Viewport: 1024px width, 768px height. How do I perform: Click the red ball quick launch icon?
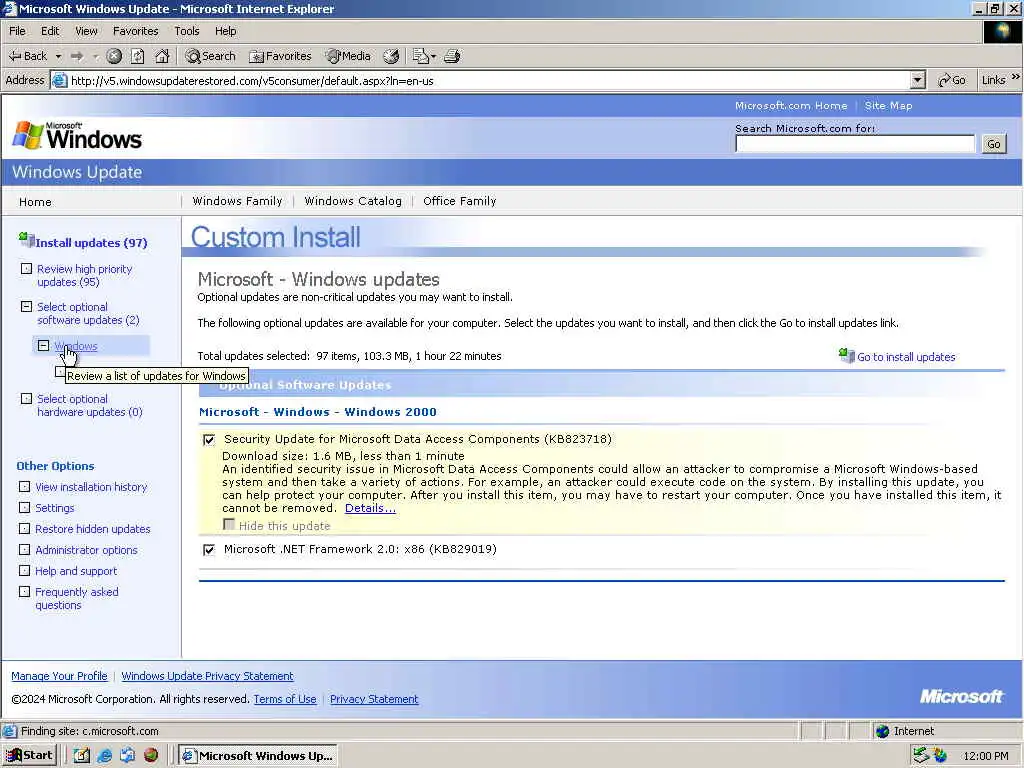[x=151, y=756]
